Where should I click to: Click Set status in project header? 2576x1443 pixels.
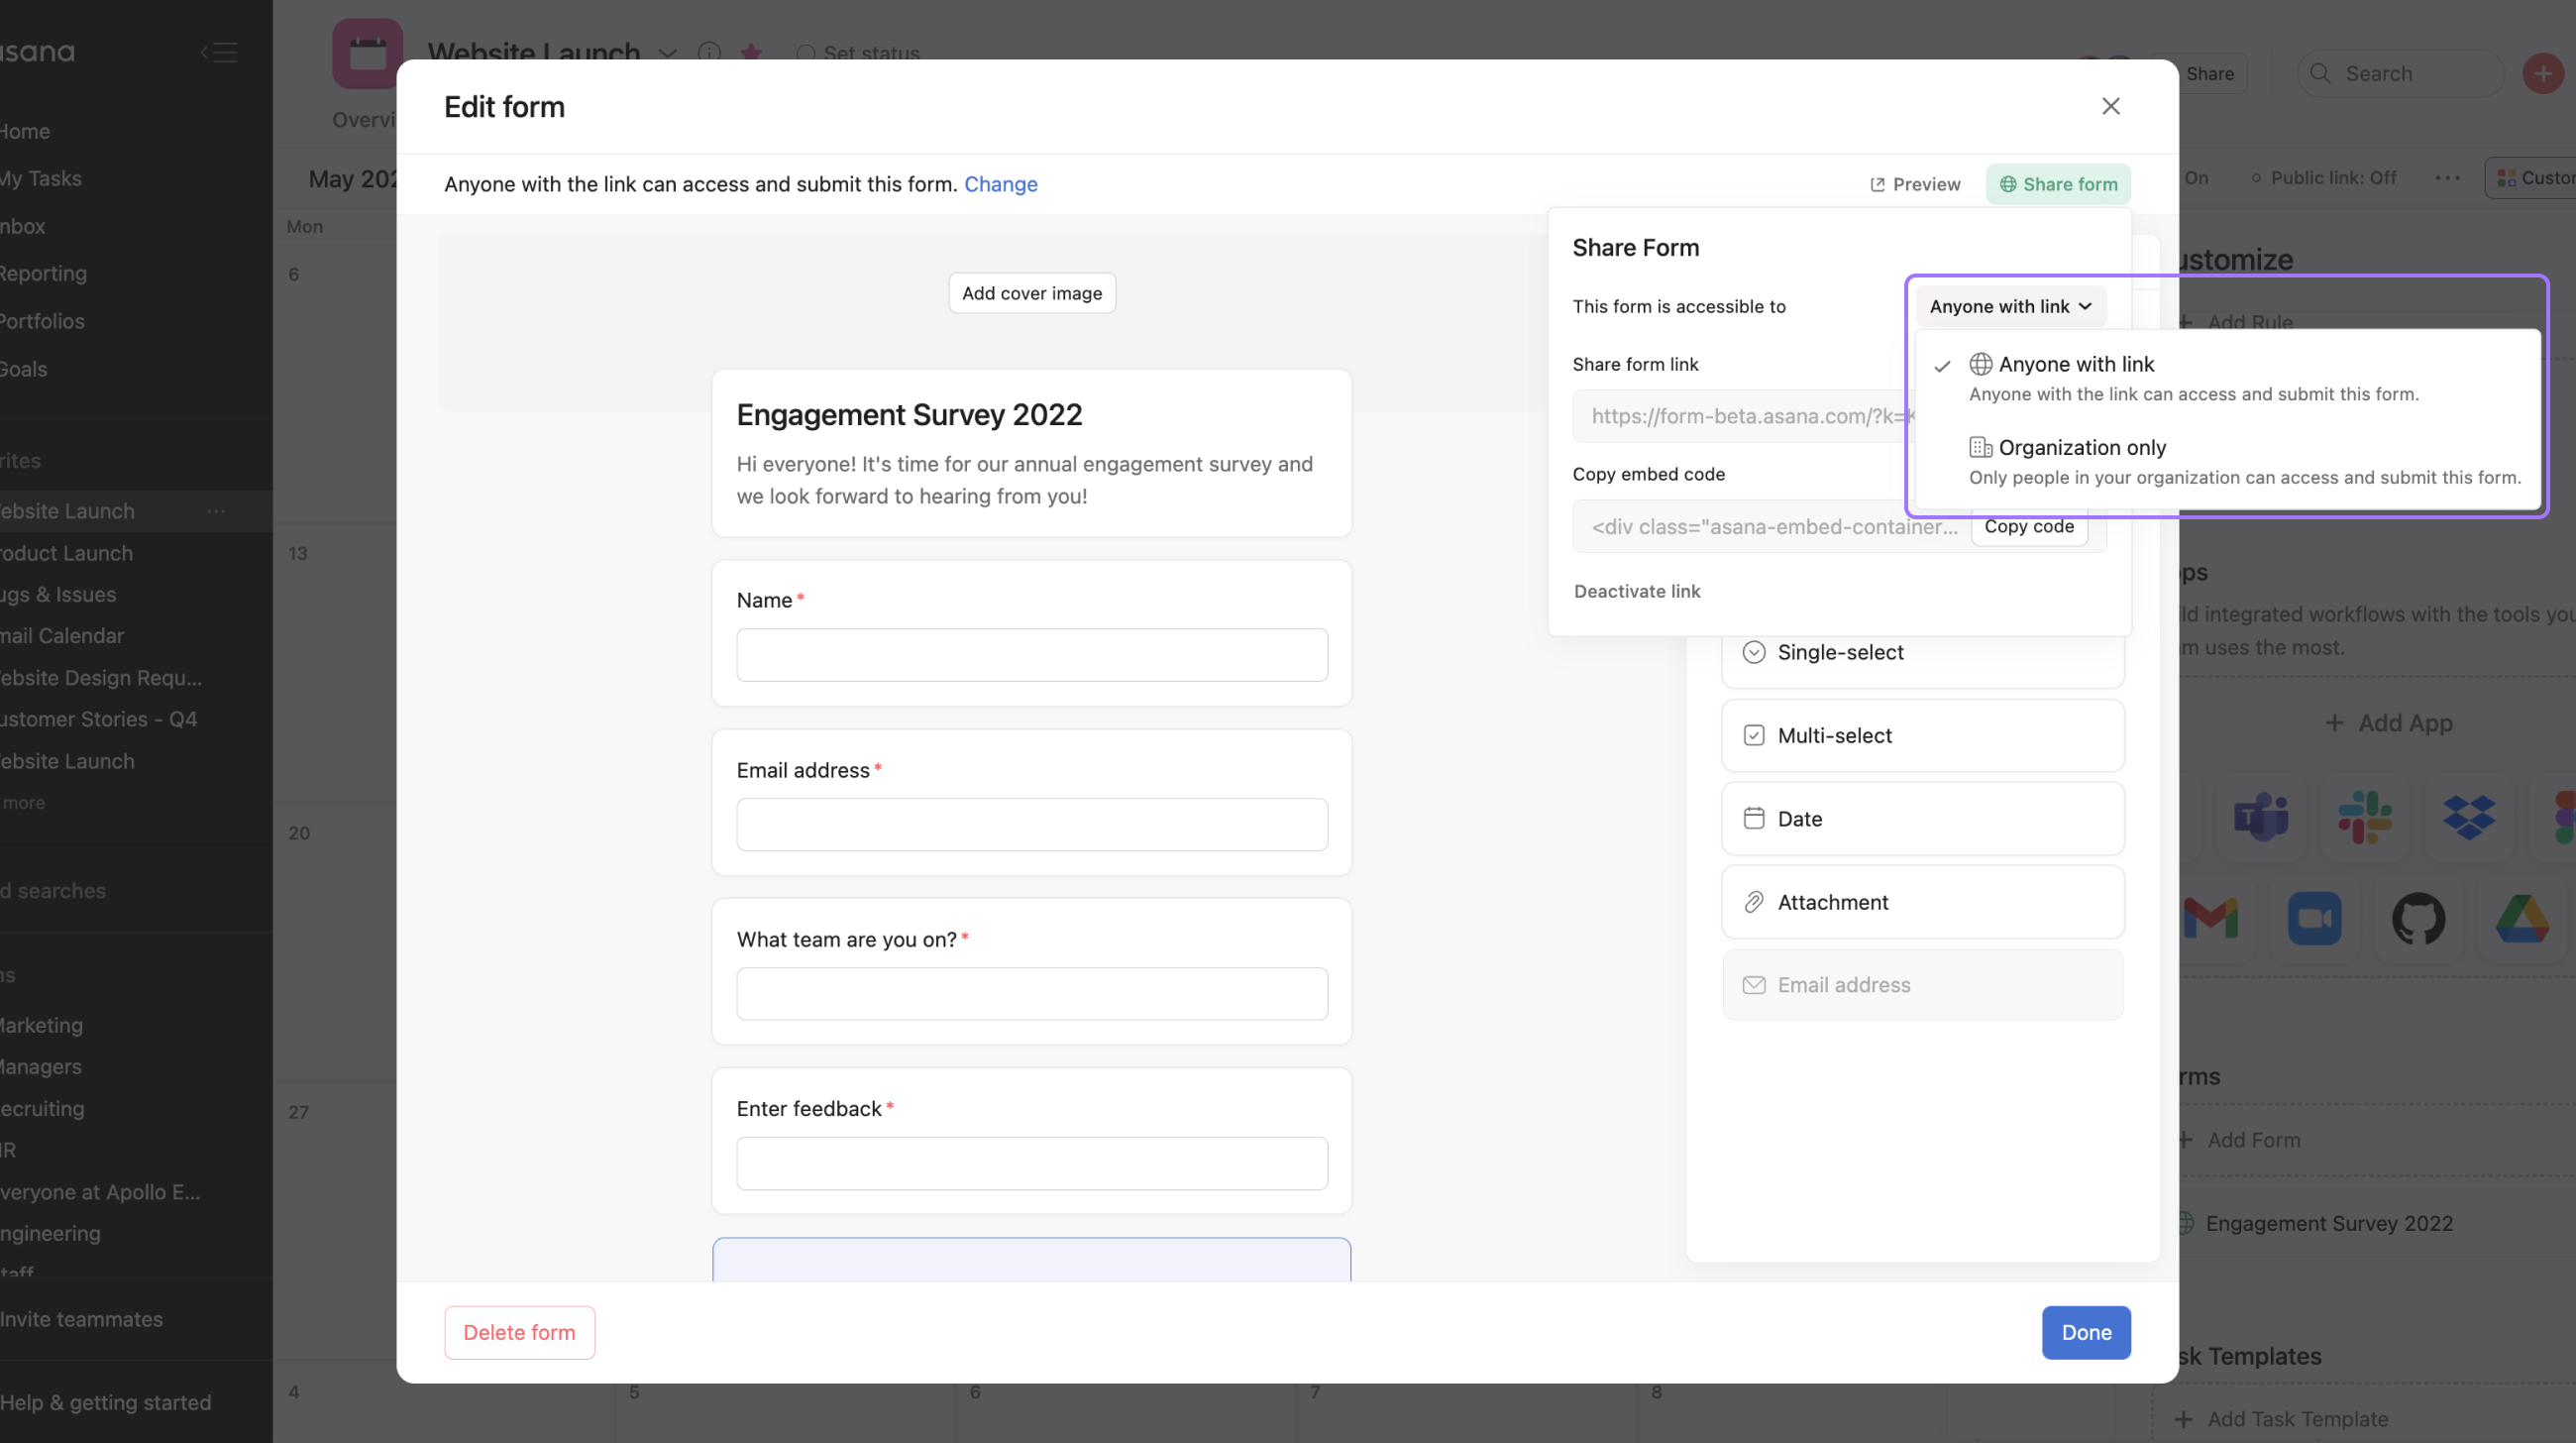point(858,54)
